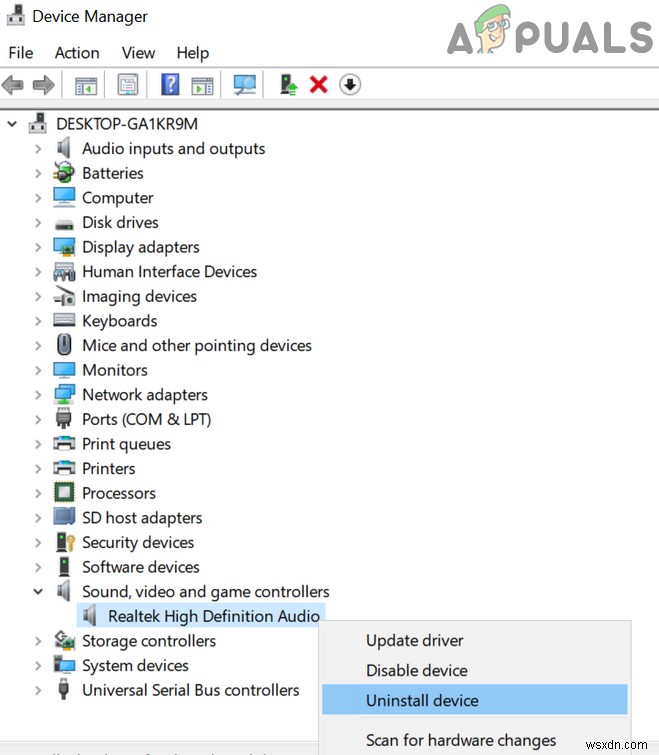The image size is (659, 755).
Task: Expand the Monitors category
Action: coord(38,370)
